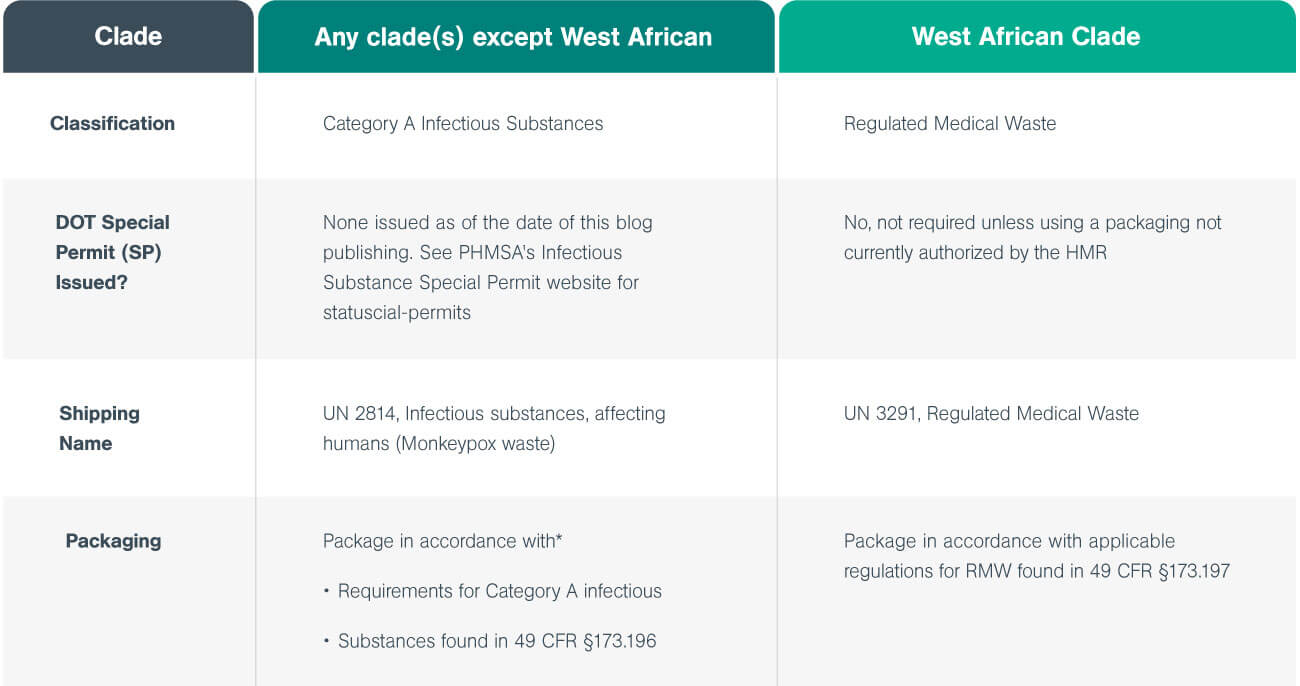Click the "Packaging" row label
The width and height of the screenshot is (1300, 686).
[x=113, y=541]
